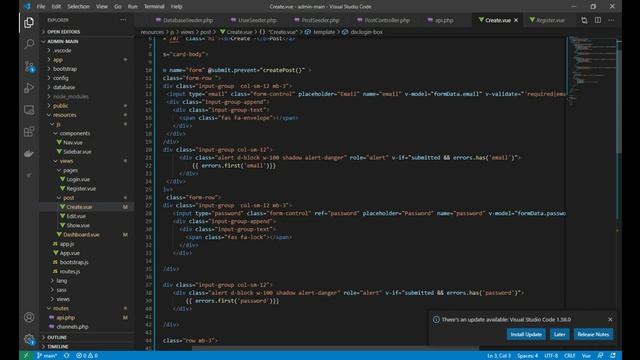Open the Selection menu

(78, 7)
